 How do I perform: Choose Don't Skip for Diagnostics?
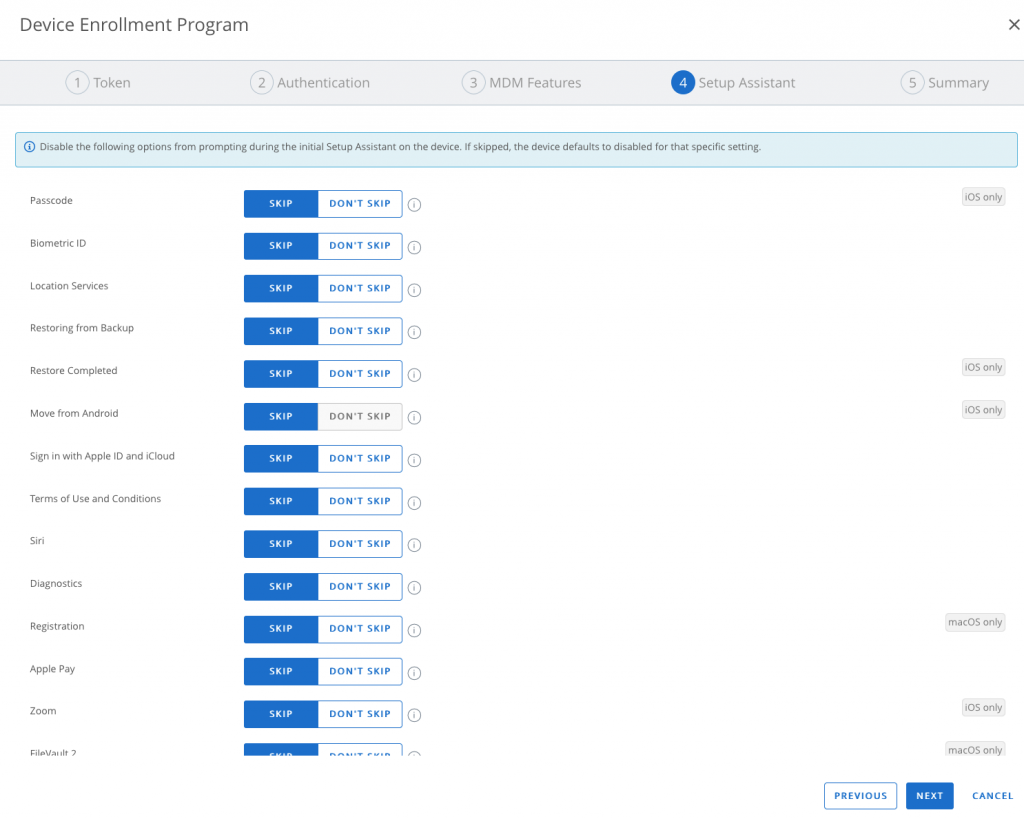click(x=360, y=587)
